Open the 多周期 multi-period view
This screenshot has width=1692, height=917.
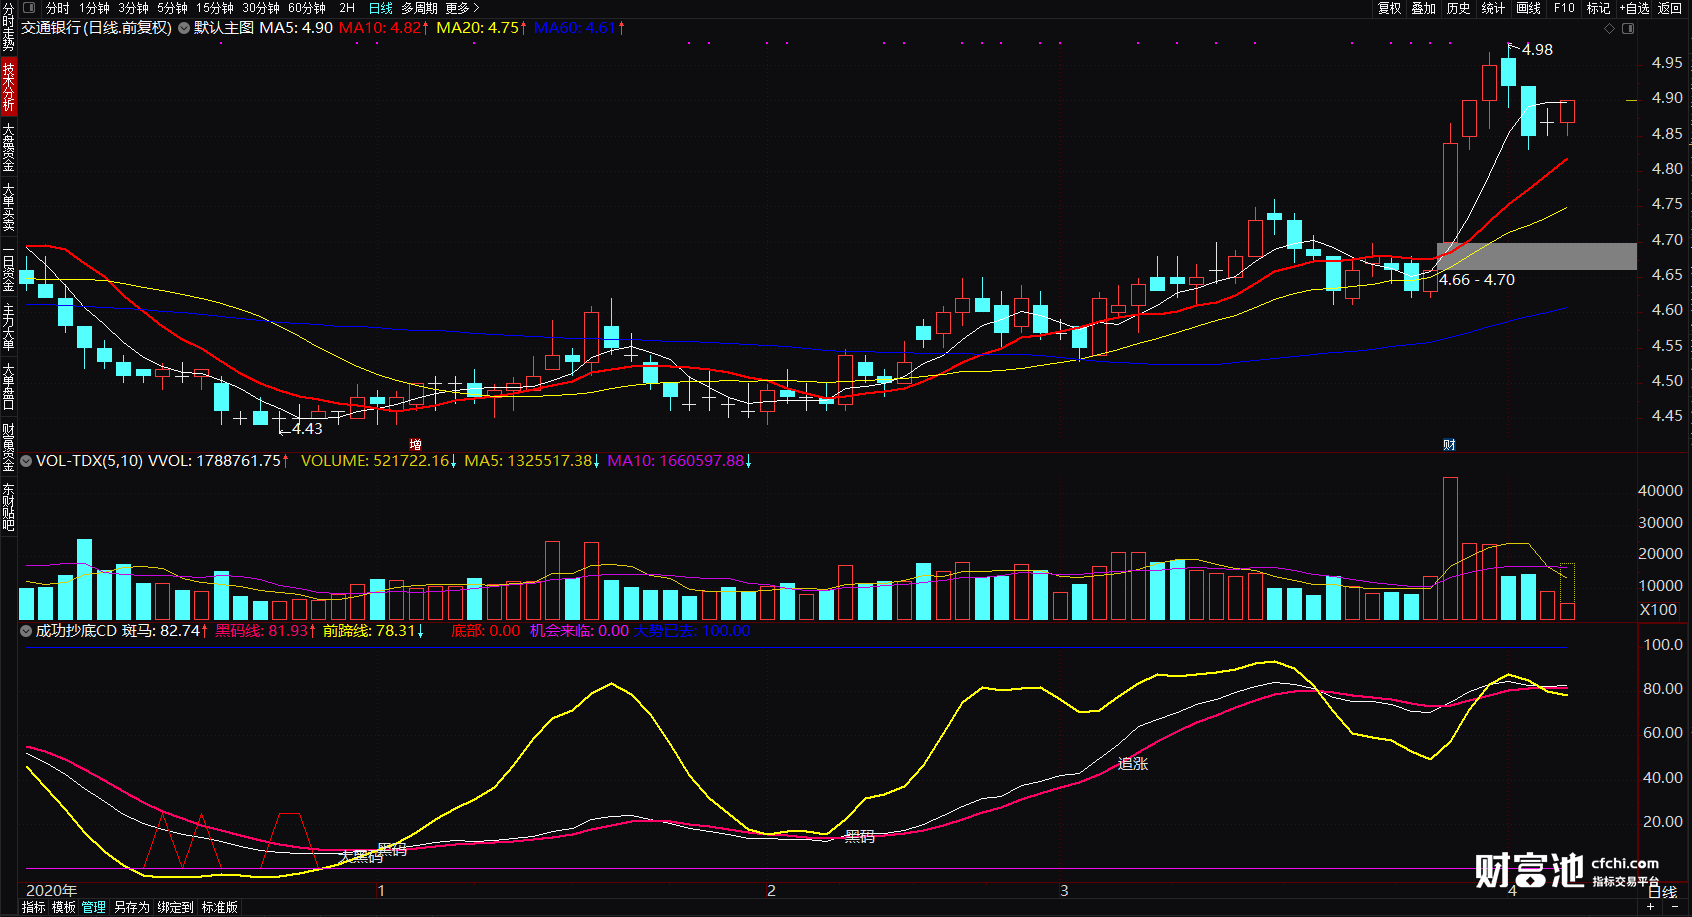(x=420, y=8)
